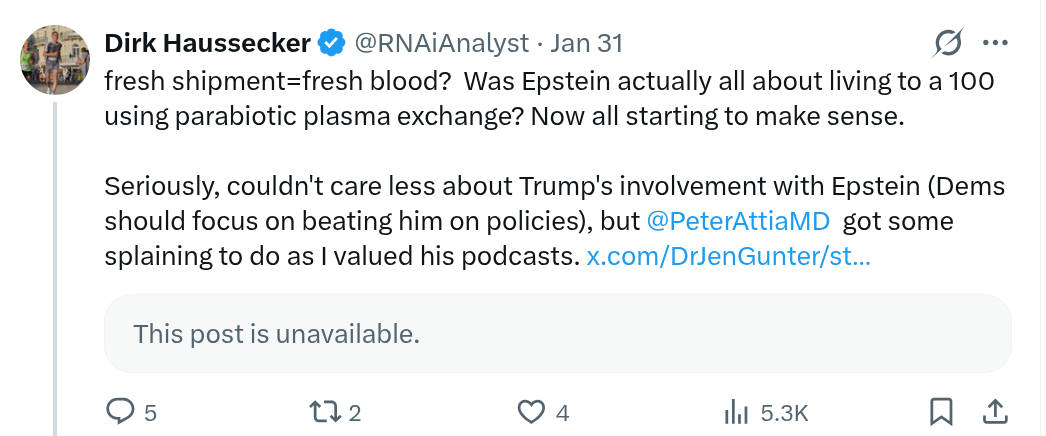
Task: Reply using the speech bubble icon
Action: [x=120, y=411]
